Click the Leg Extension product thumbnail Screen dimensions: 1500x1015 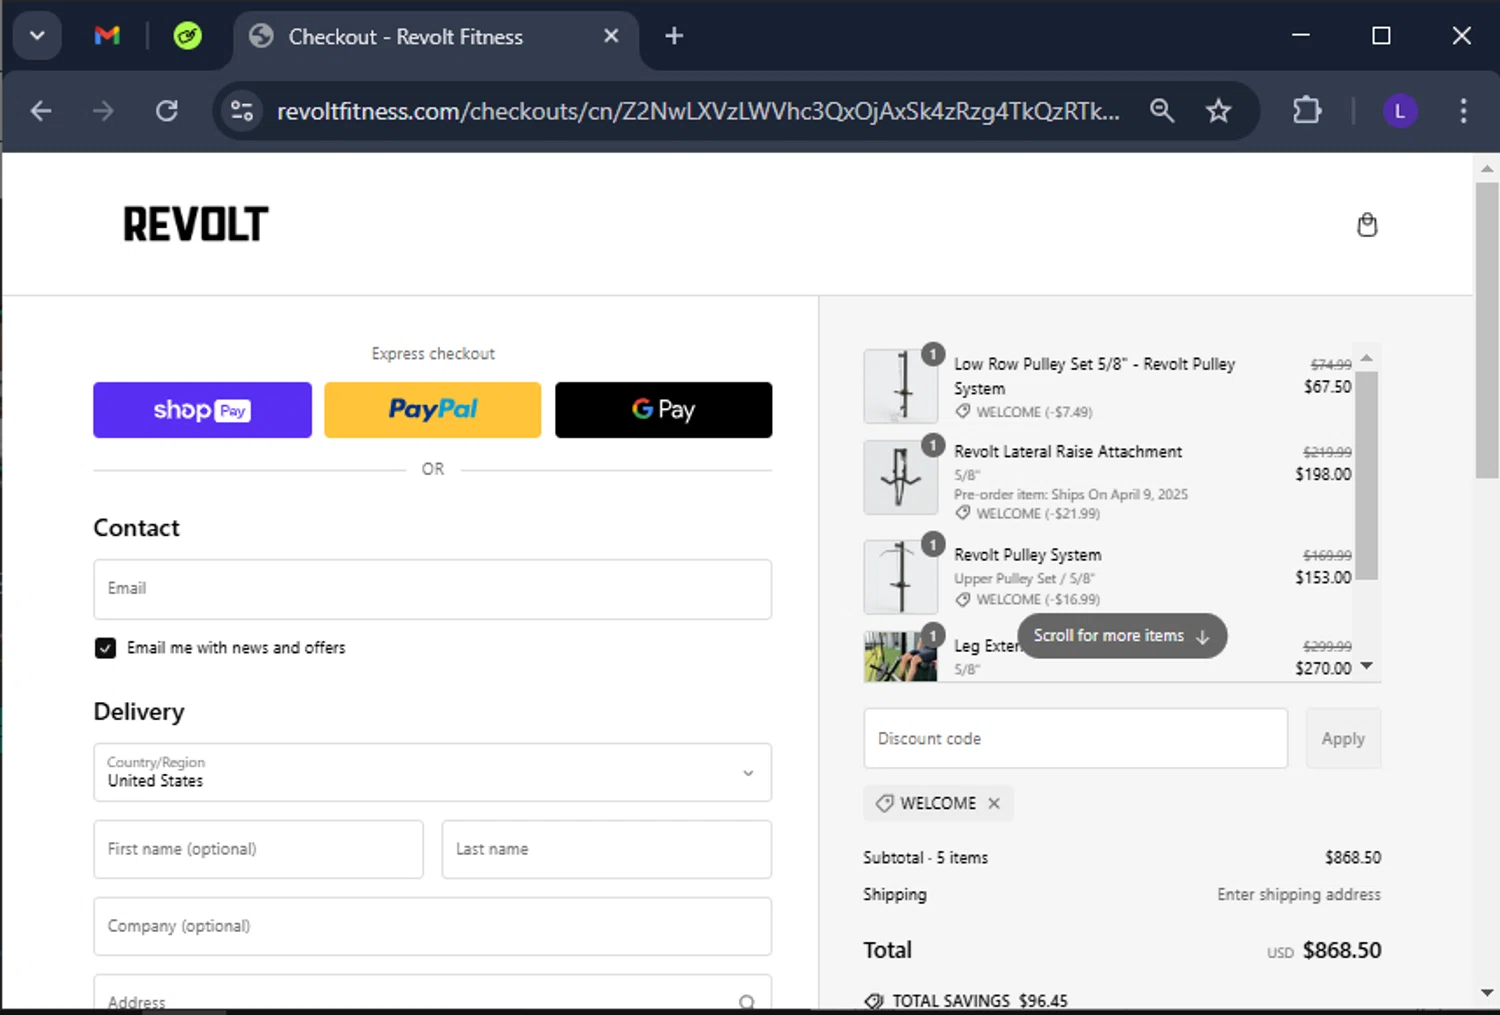click(x=901, y=656)
